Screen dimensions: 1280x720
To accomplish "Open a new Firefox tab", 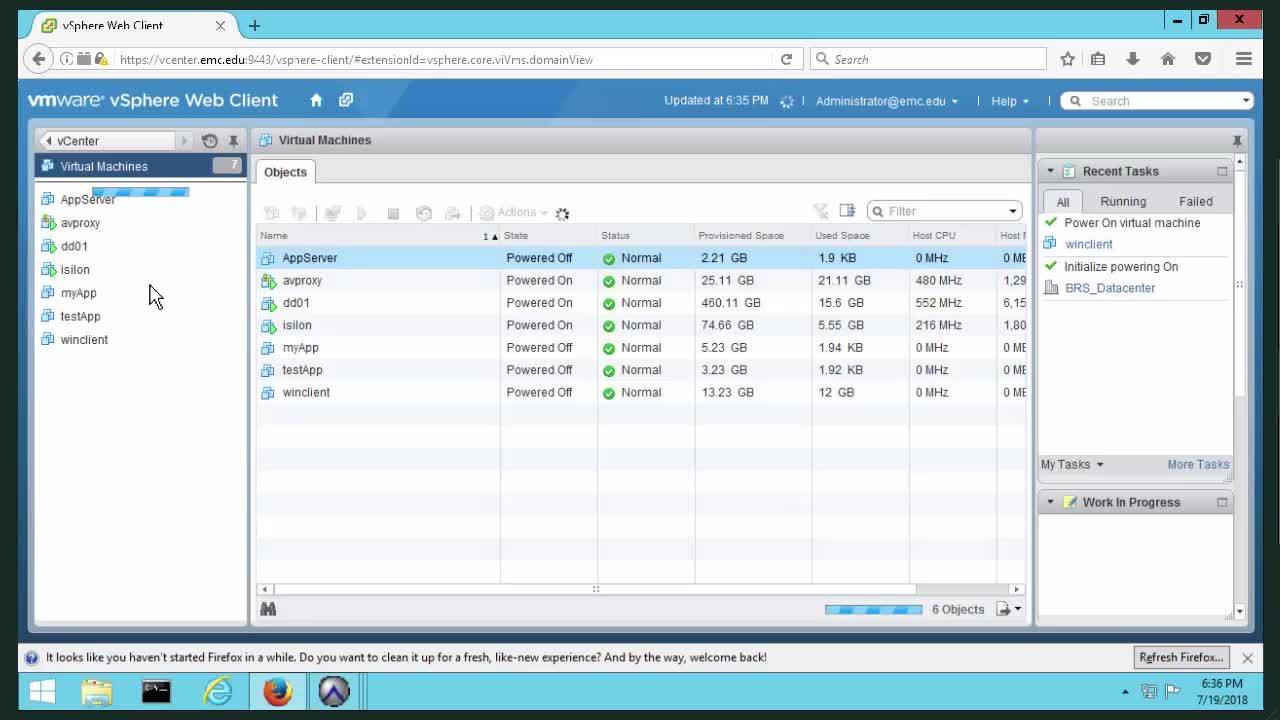I will pos(254,25).
